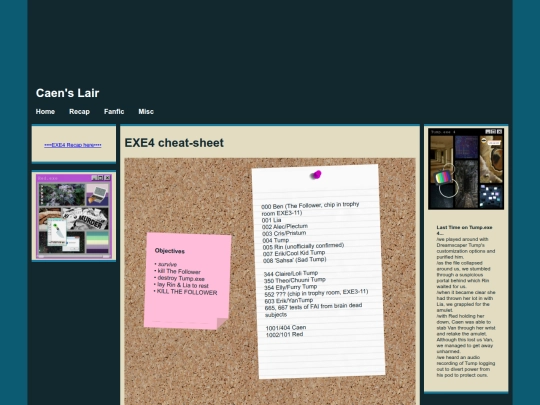
Task: Click the uppercase 'KILL THE FOLLOWER' line
Action: 186,292
